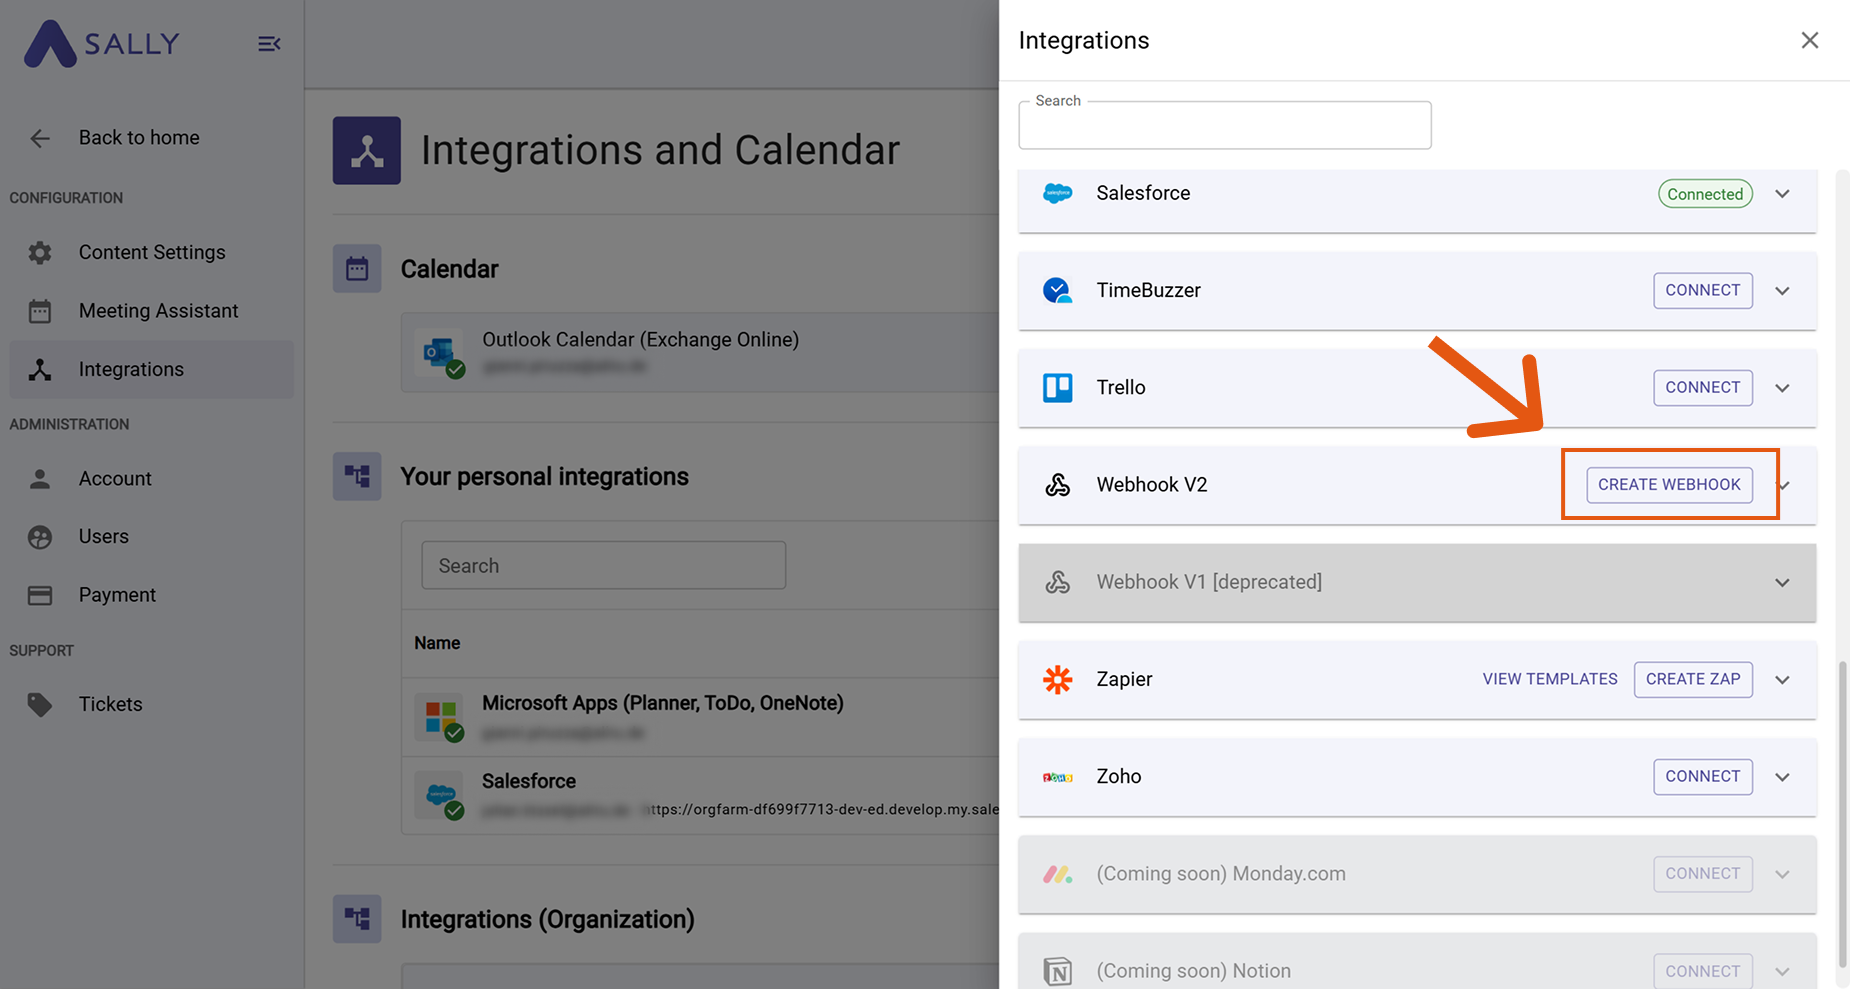Select the Trello integration icon

point(1057,387)
